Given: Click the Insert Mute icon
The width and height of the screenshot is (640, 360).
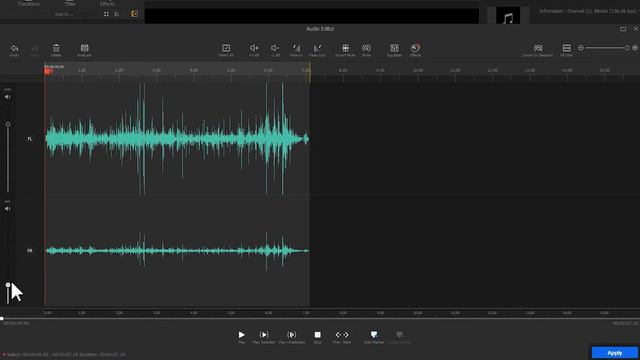Looking at the screenshot, I should tap(345, 48).
